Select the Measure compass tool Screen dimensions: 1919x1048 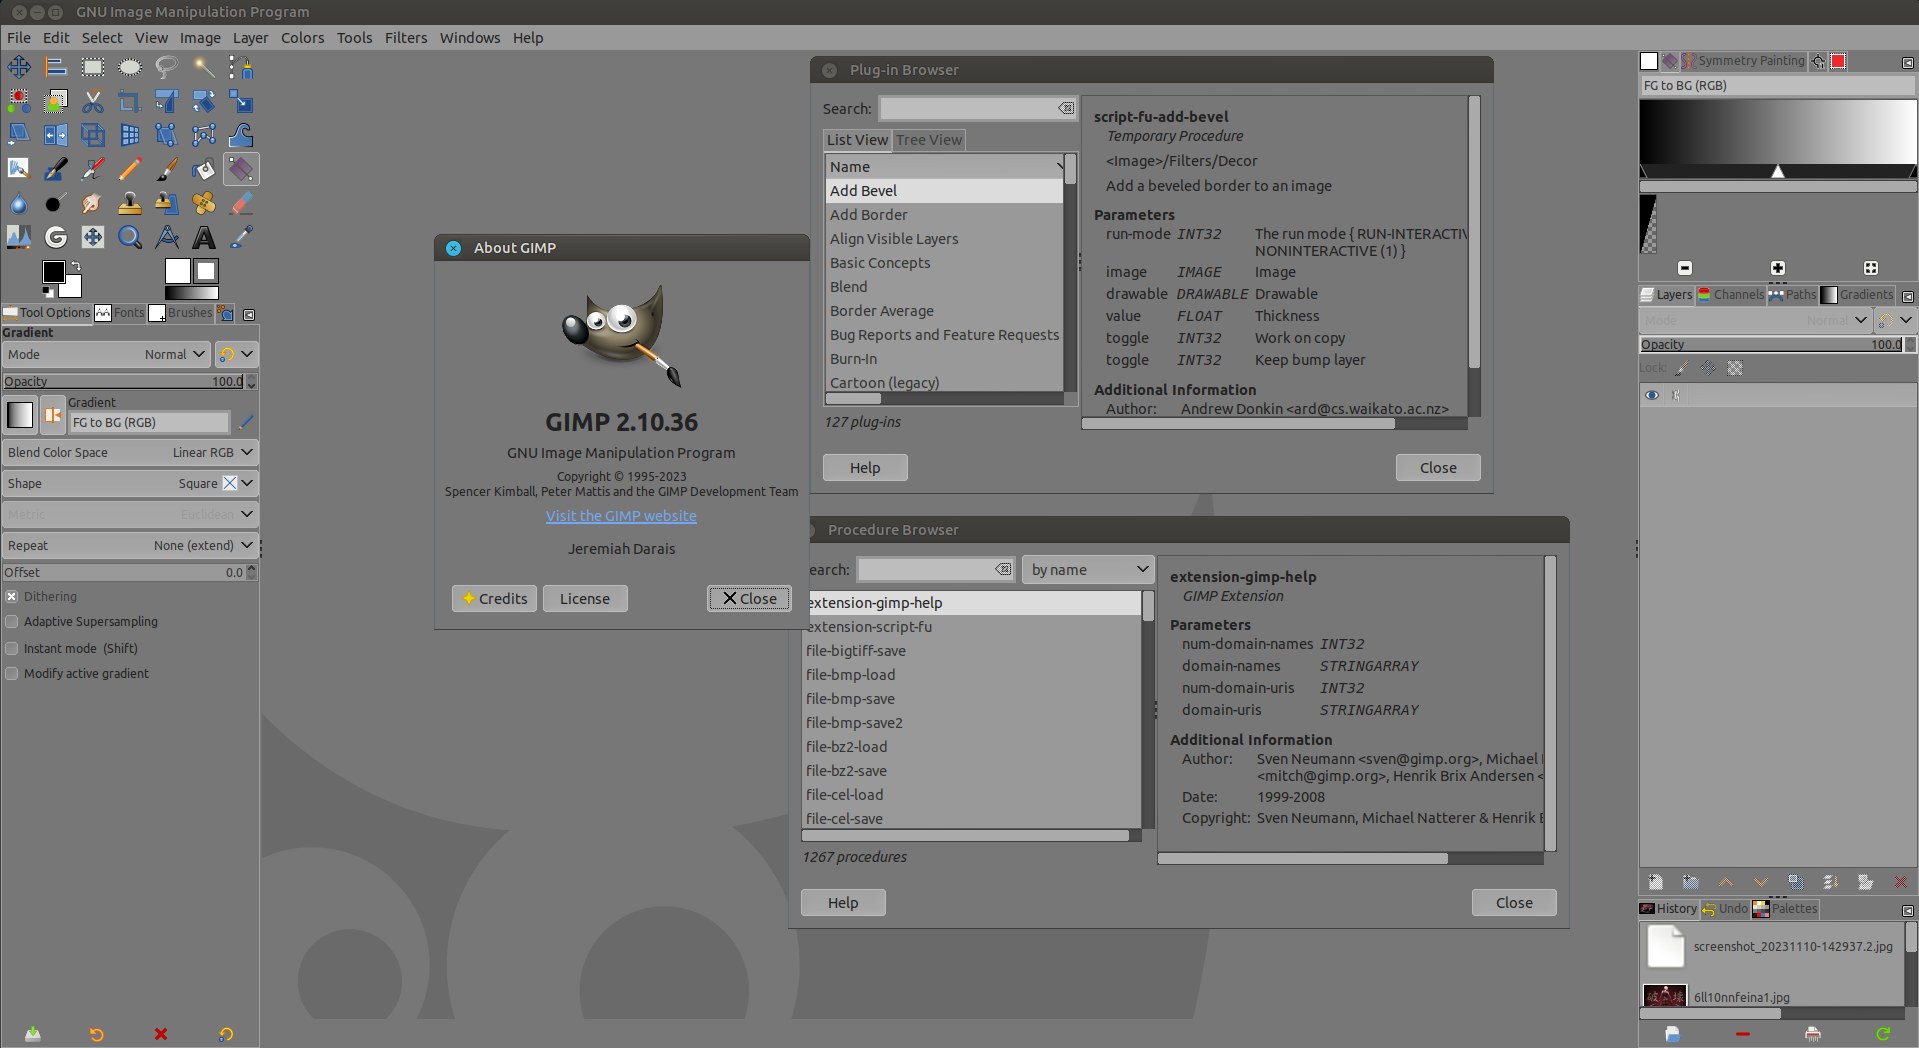coord(167,237)
